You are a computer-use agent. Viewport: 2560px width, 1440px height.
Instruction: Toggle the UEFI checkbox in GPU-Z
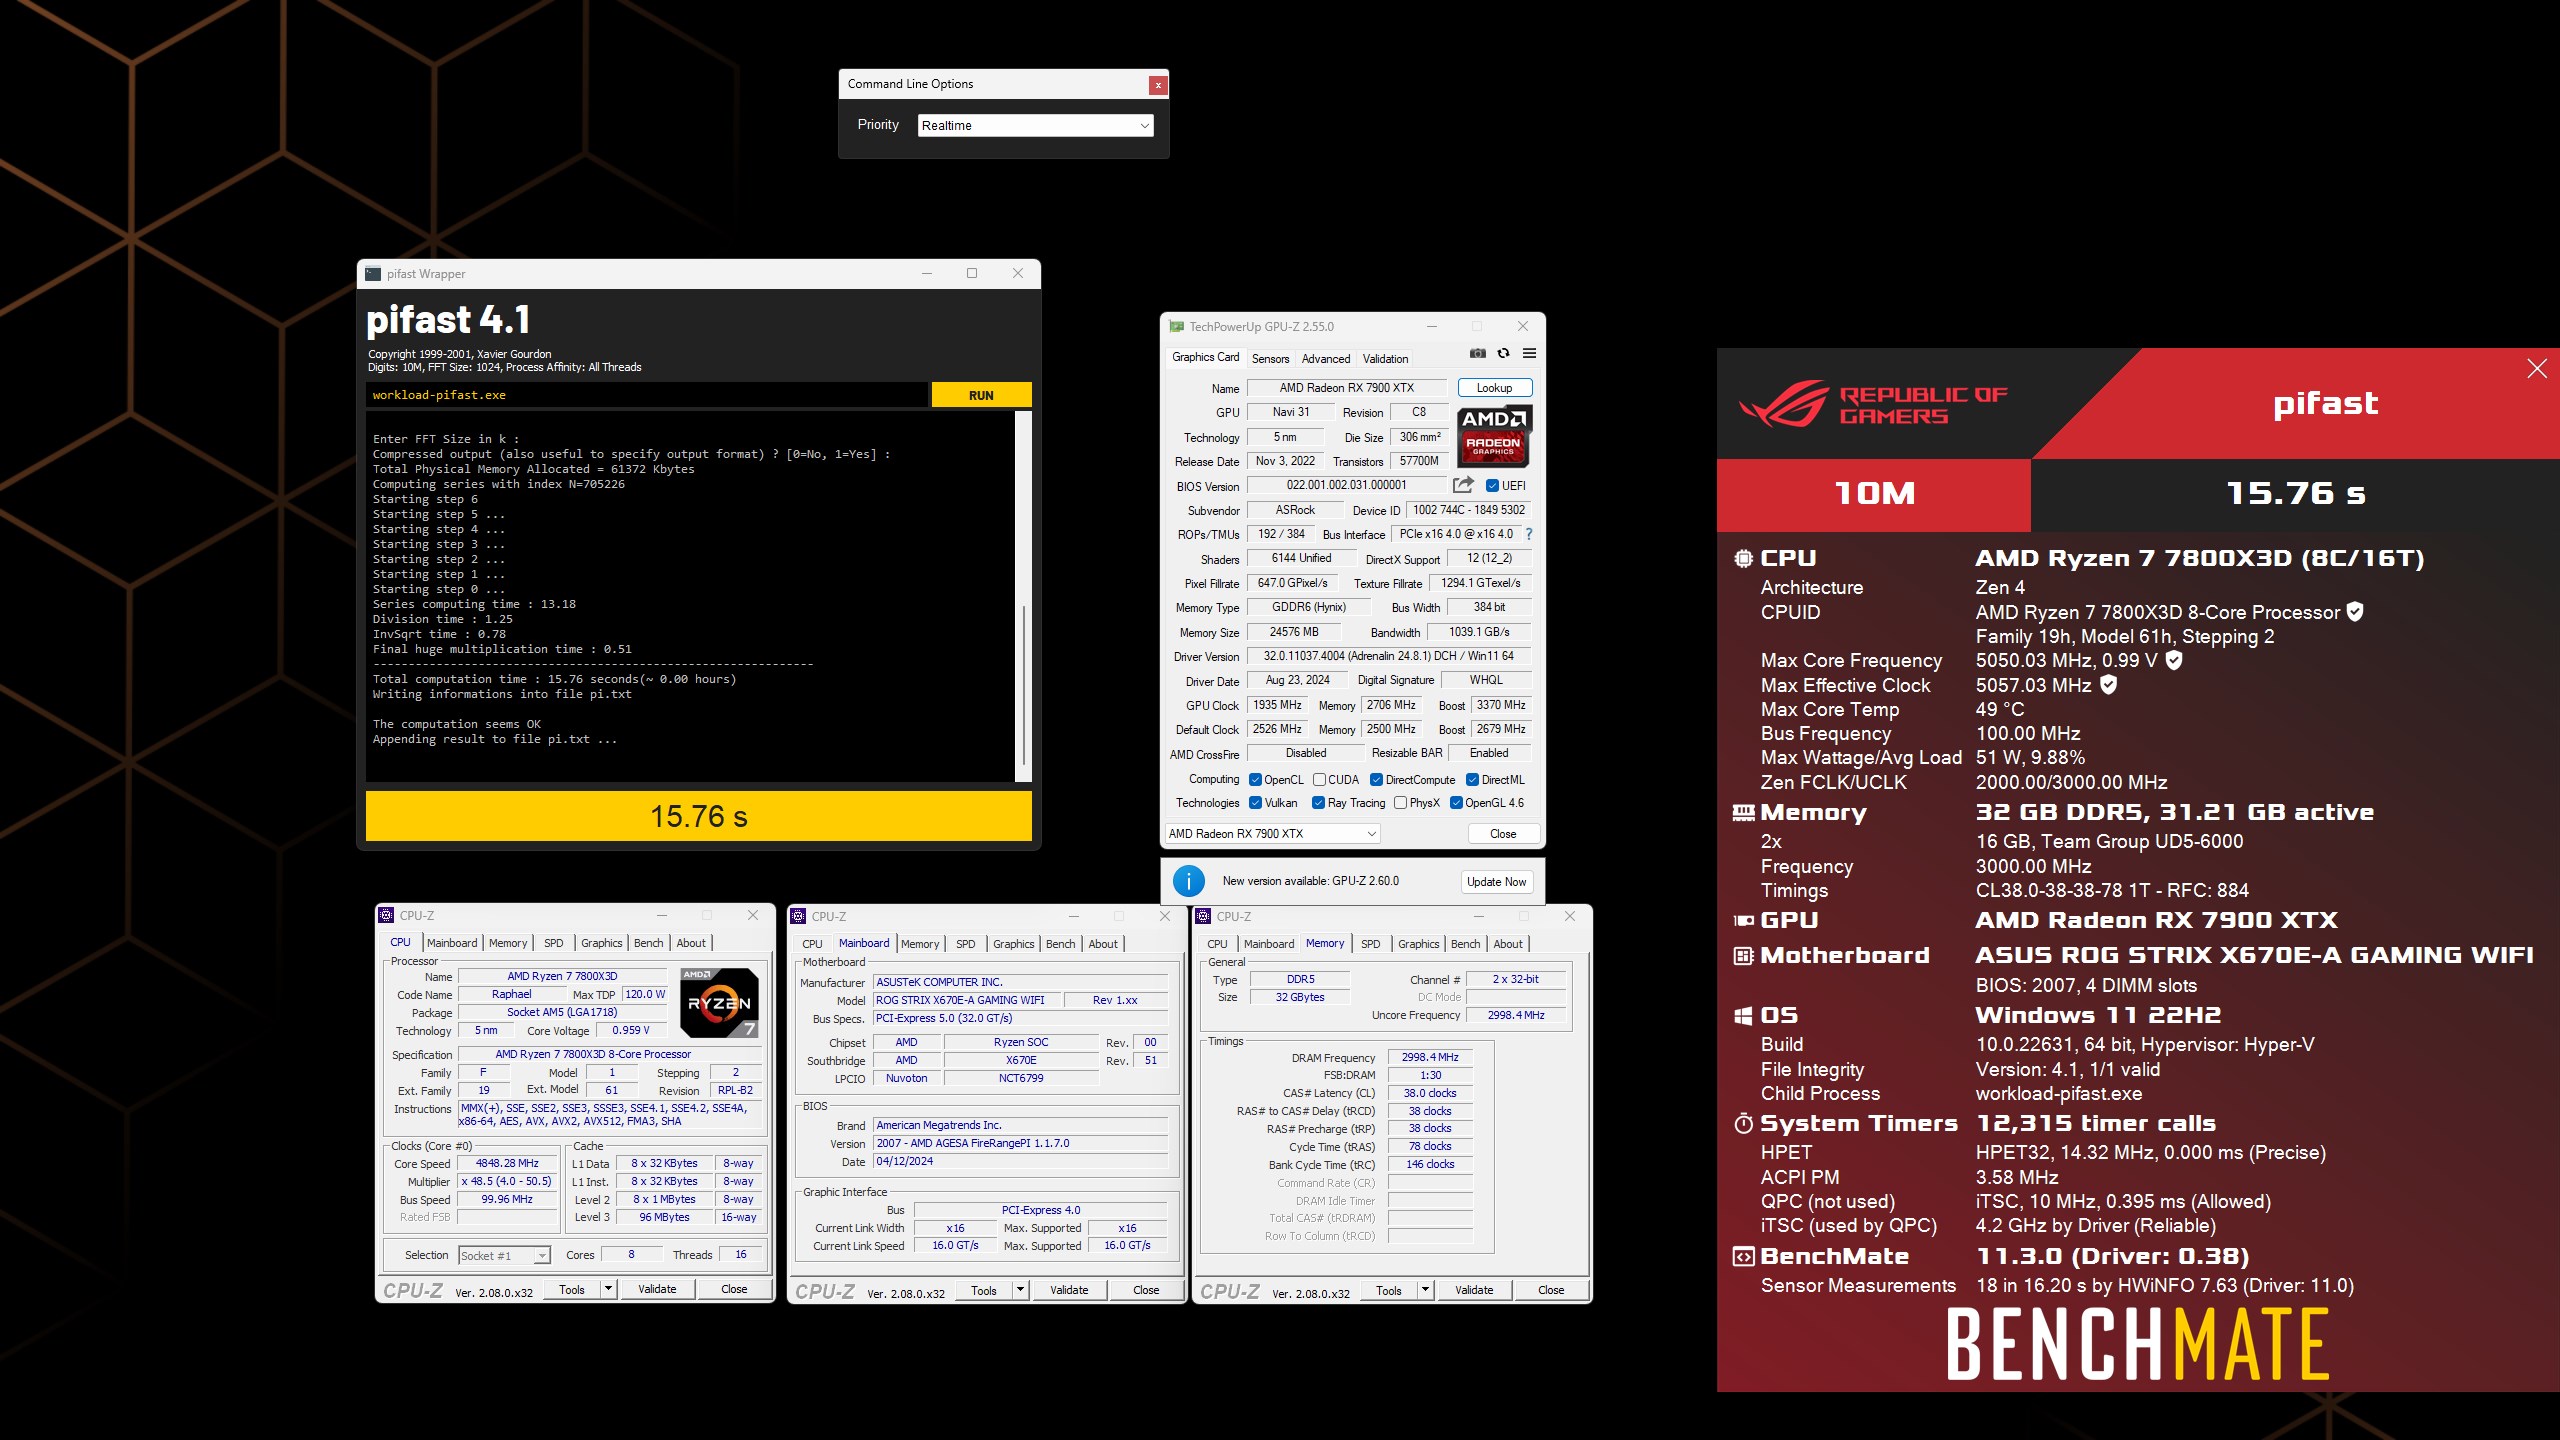coord(1492,486)
